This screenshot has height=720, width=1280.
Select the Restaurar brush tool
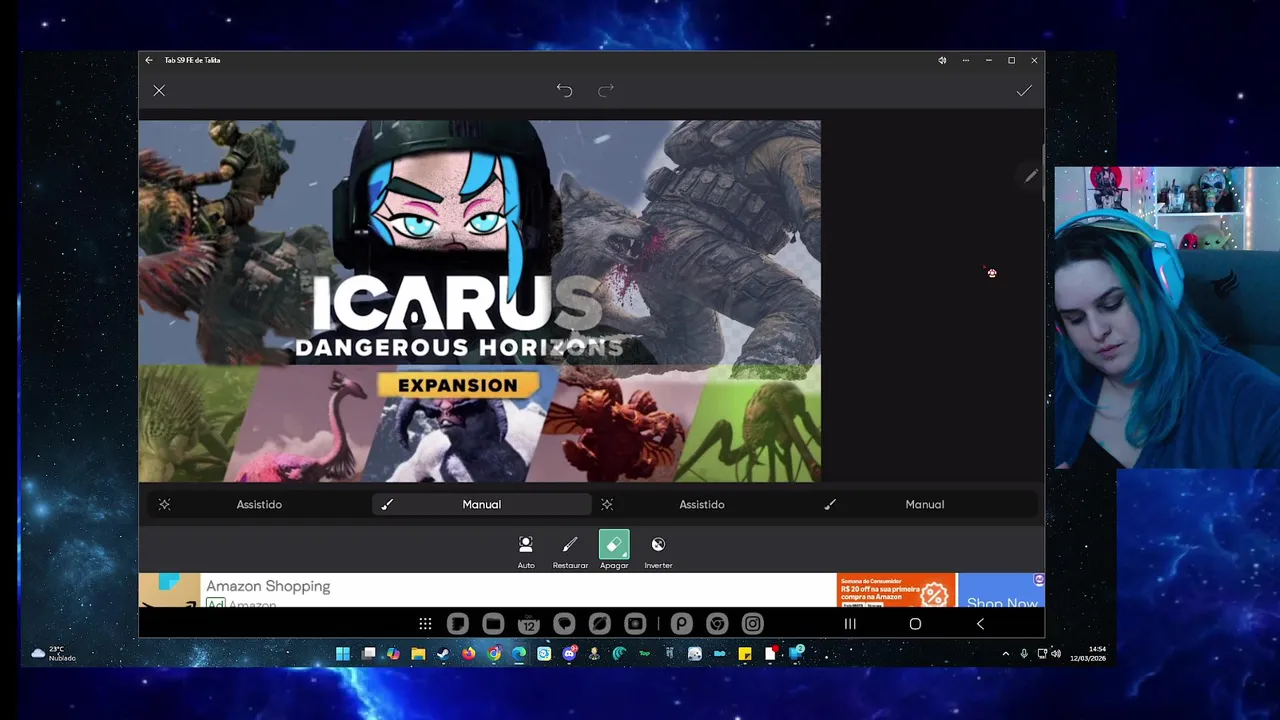point(570,552)
